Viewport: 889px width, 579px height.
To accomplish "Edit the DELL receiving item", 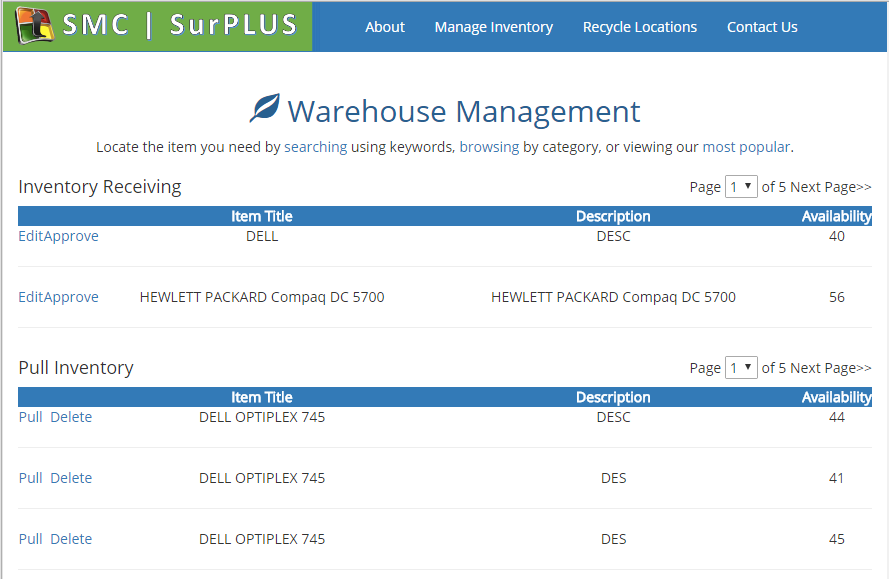I will point(31,236).
